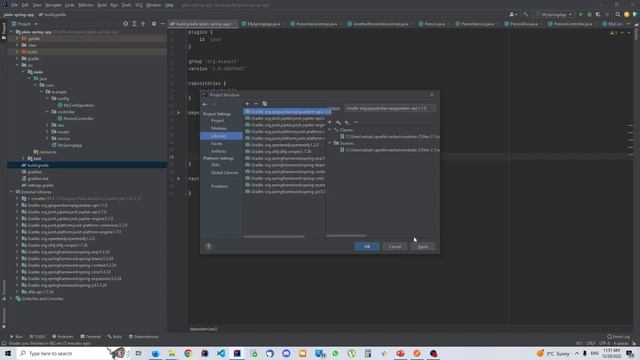
Task: Switch to PersonController.java editor tab
Action: point(572,24)
